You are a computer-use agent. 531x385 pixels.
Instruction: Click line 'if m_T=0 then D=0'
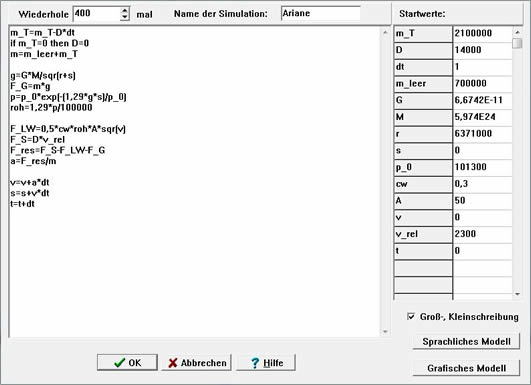(49, 43)
